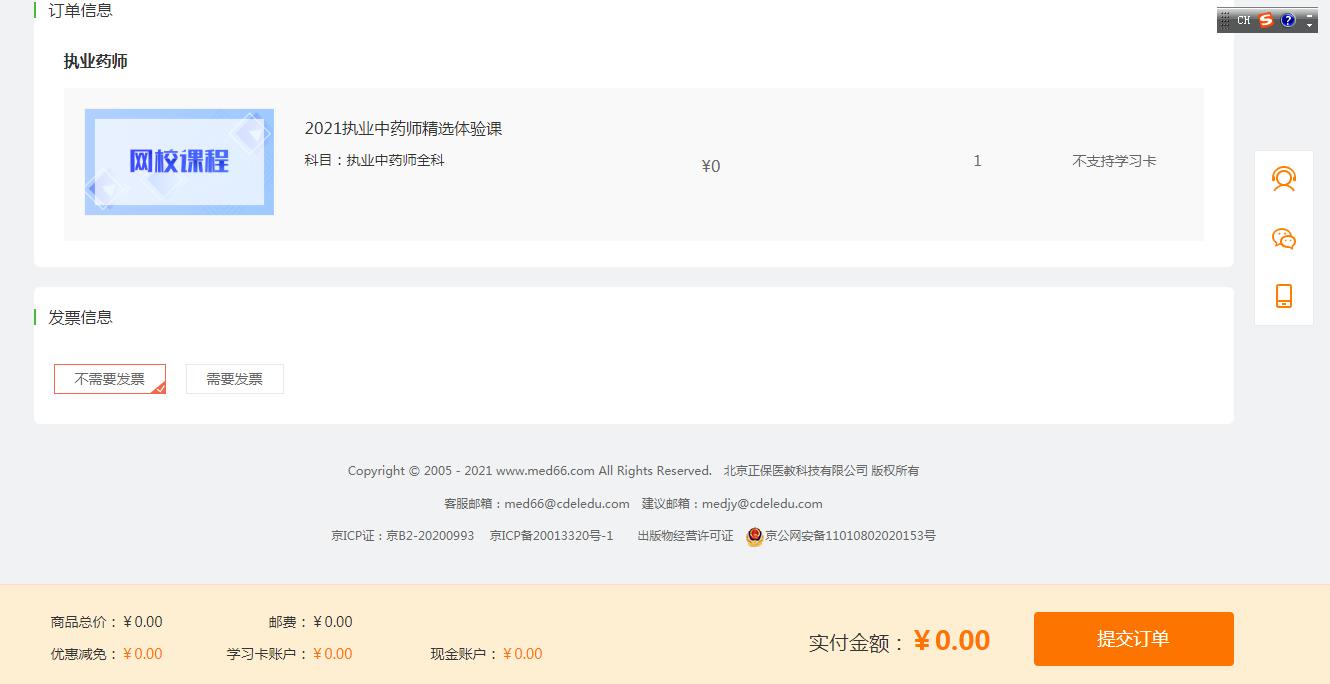The image size is (1330, 684).
Task: Expand the language bar options arrow
Action: coord(1310,25)
